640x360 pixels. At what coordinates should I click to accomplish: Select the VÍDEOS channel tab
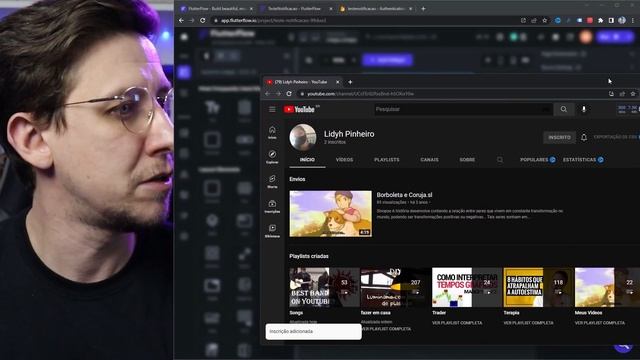coord(344,160)
